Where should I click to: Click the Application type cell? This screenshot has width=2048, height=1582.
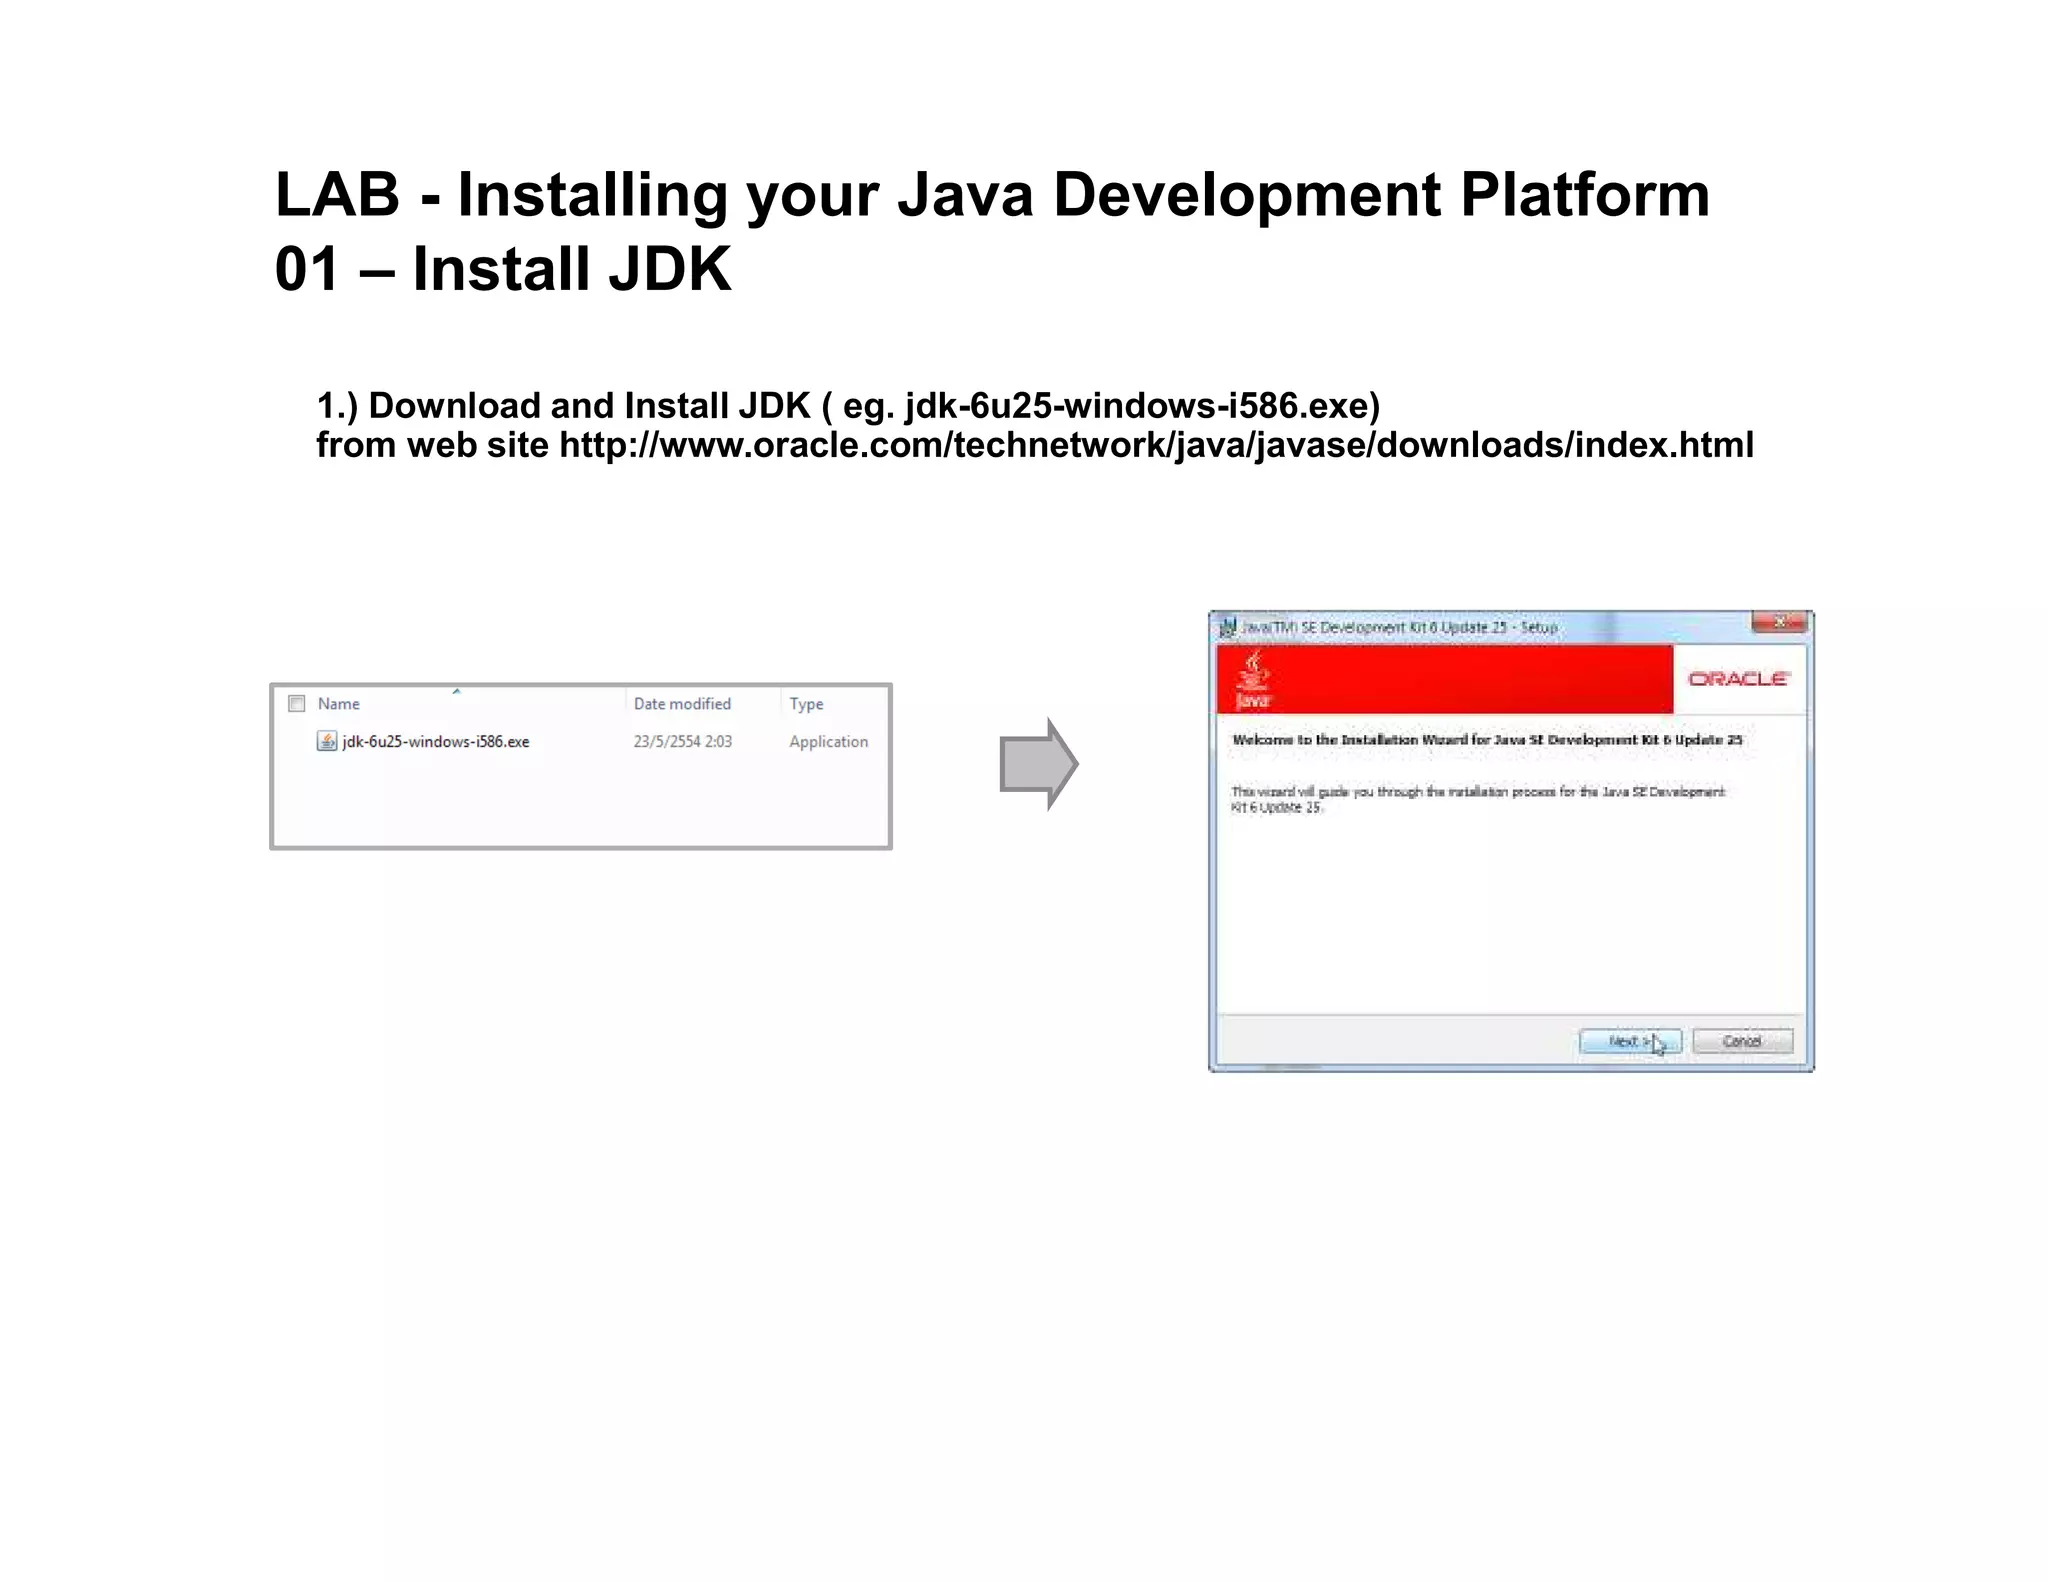[x=828, y=741]
